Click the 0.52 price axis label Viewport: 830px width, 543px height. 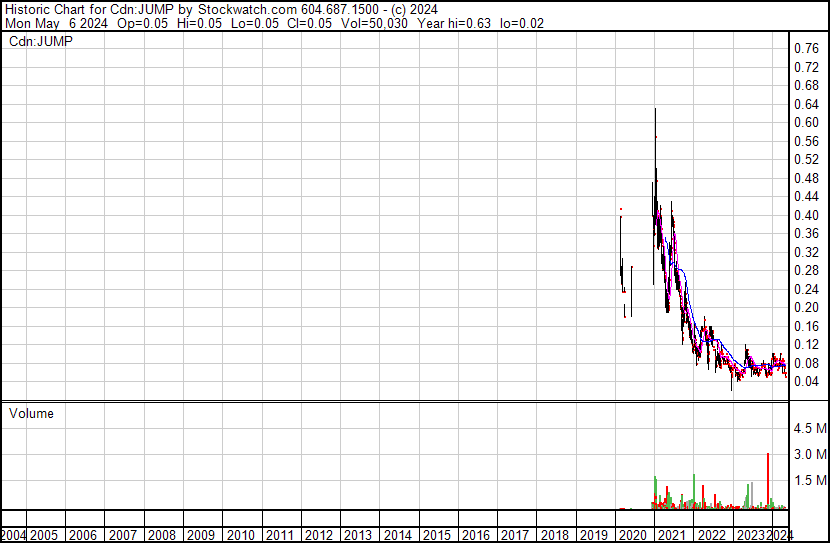807,159
